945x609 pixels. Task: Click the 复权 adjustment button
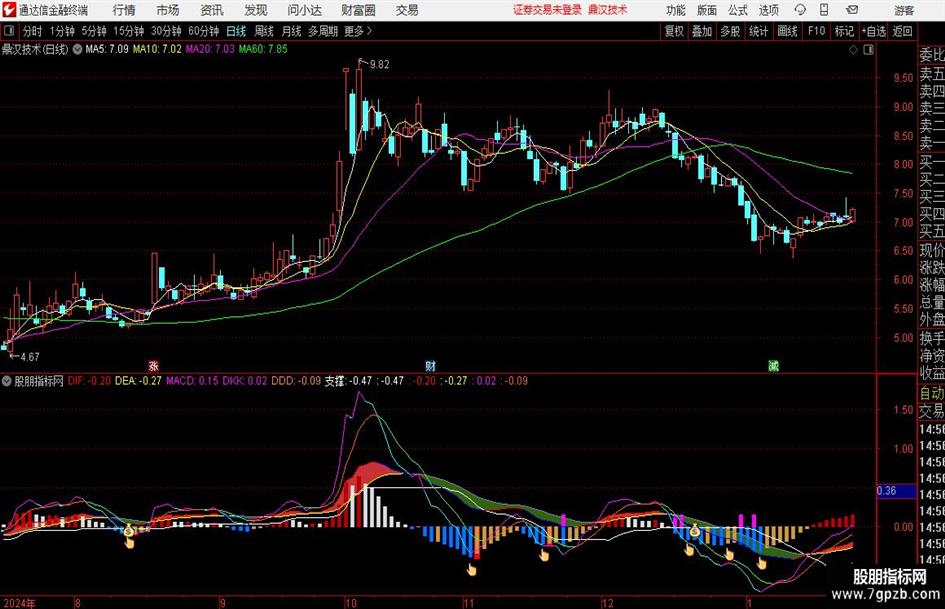[x=674, y=31]
